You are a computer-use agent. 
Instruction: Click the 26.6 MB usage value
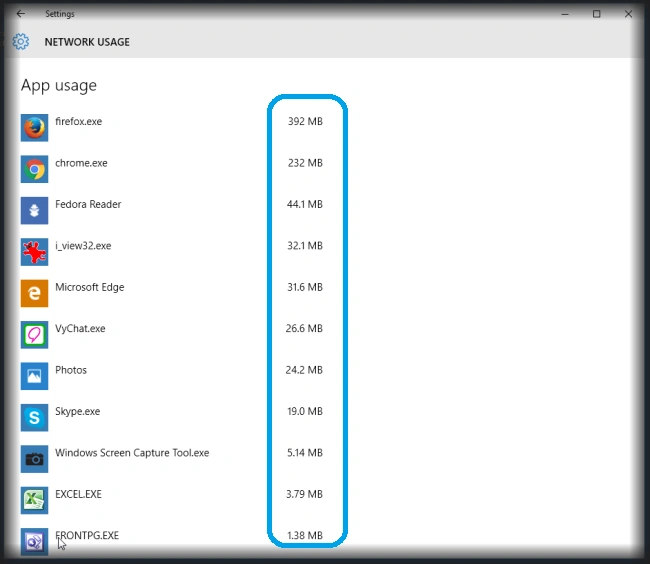click(304, 329)
